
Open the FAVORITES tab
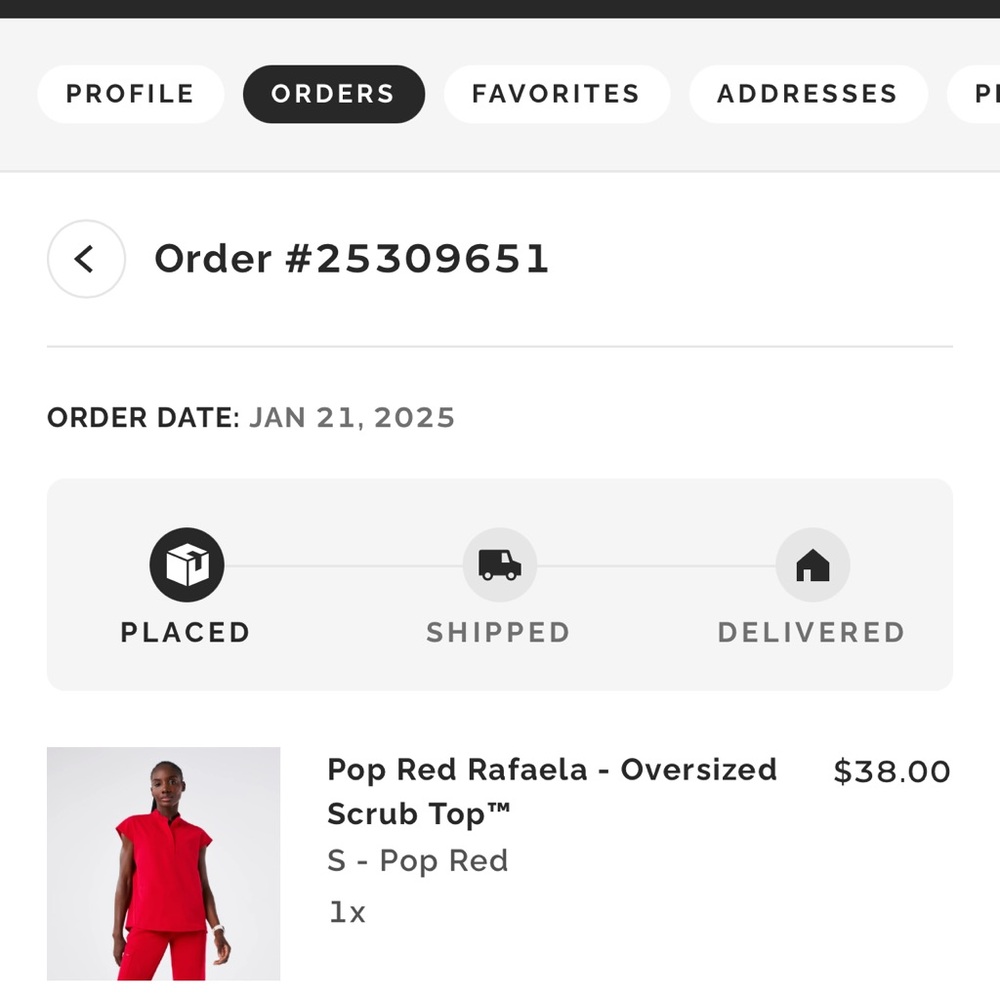tap(556, 93)
